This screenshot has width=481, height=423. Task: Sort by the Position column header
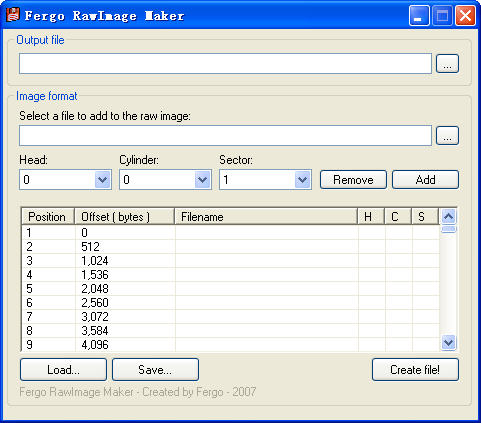click(x=48, y=217)
